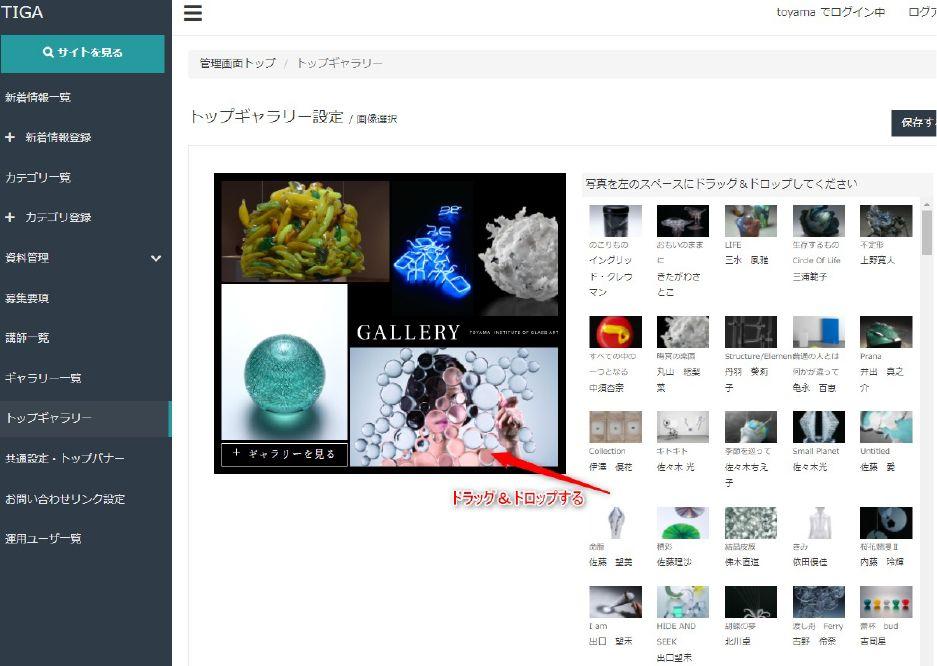Click the おもいのままに thumbnail
The width and height of the screenshot is (937, 666).
pos(682,221)
